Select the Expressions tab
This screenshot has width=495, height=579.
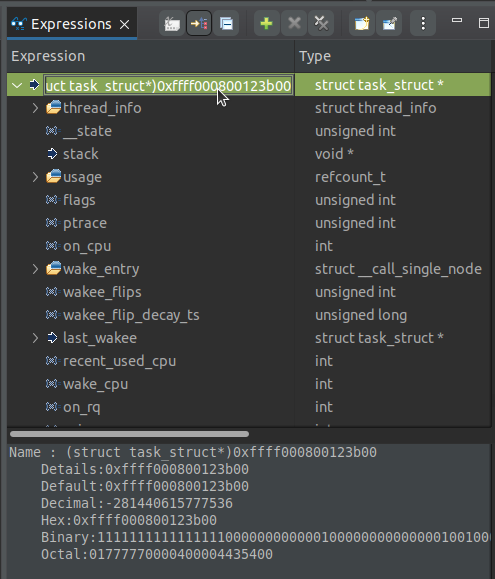(x=72, y=24)
